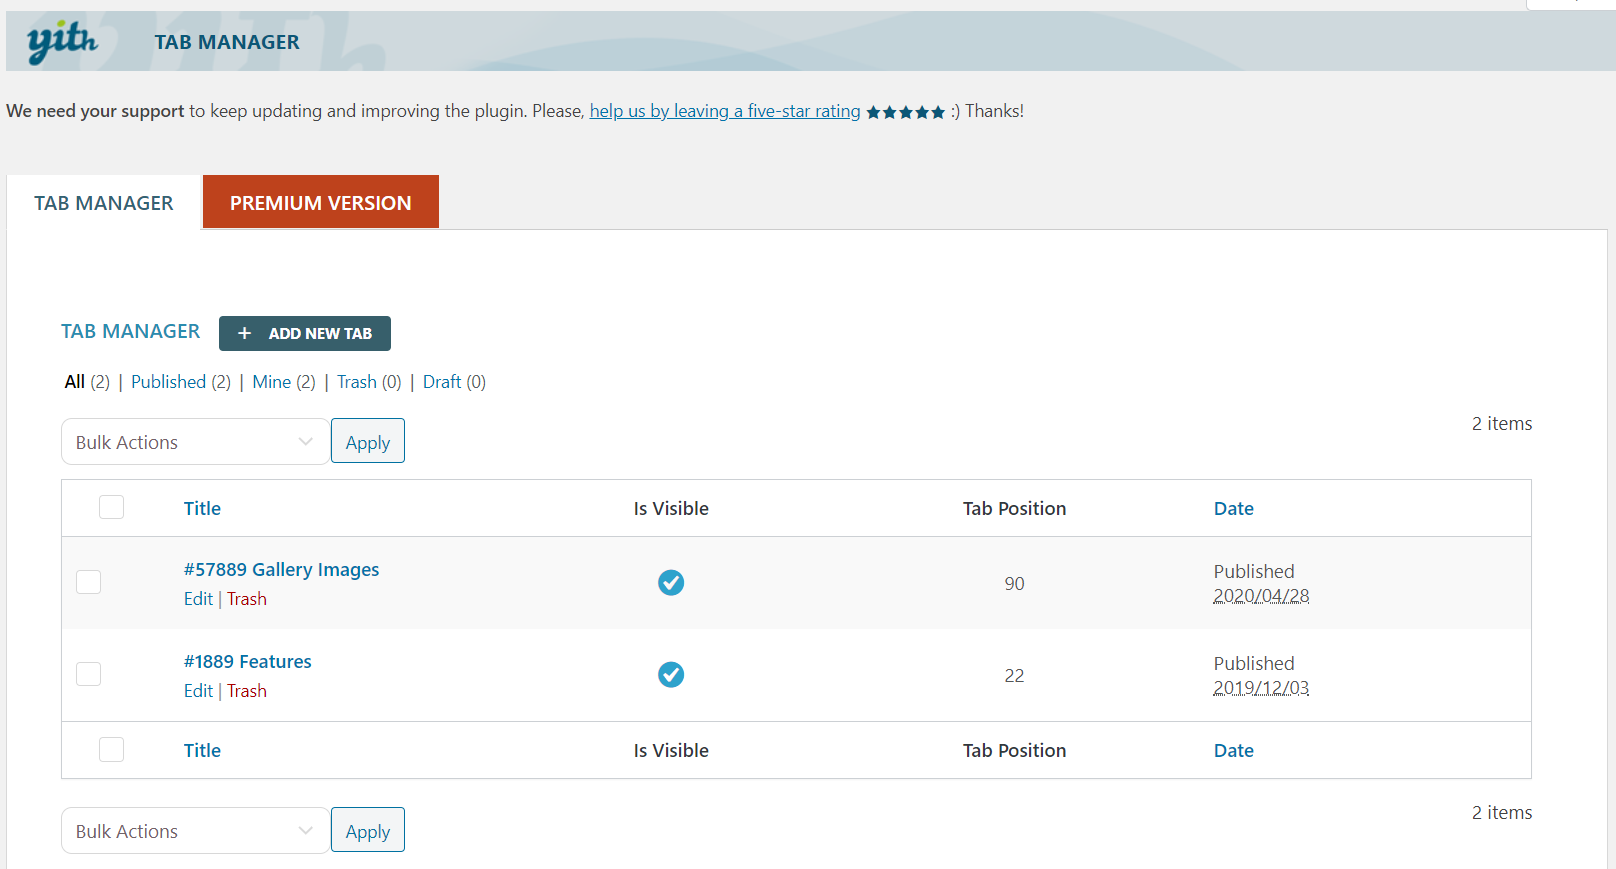Open the bottom Bulk Actions dropdown
This screenshot has width=1616, height=869.
pos(195,831)
